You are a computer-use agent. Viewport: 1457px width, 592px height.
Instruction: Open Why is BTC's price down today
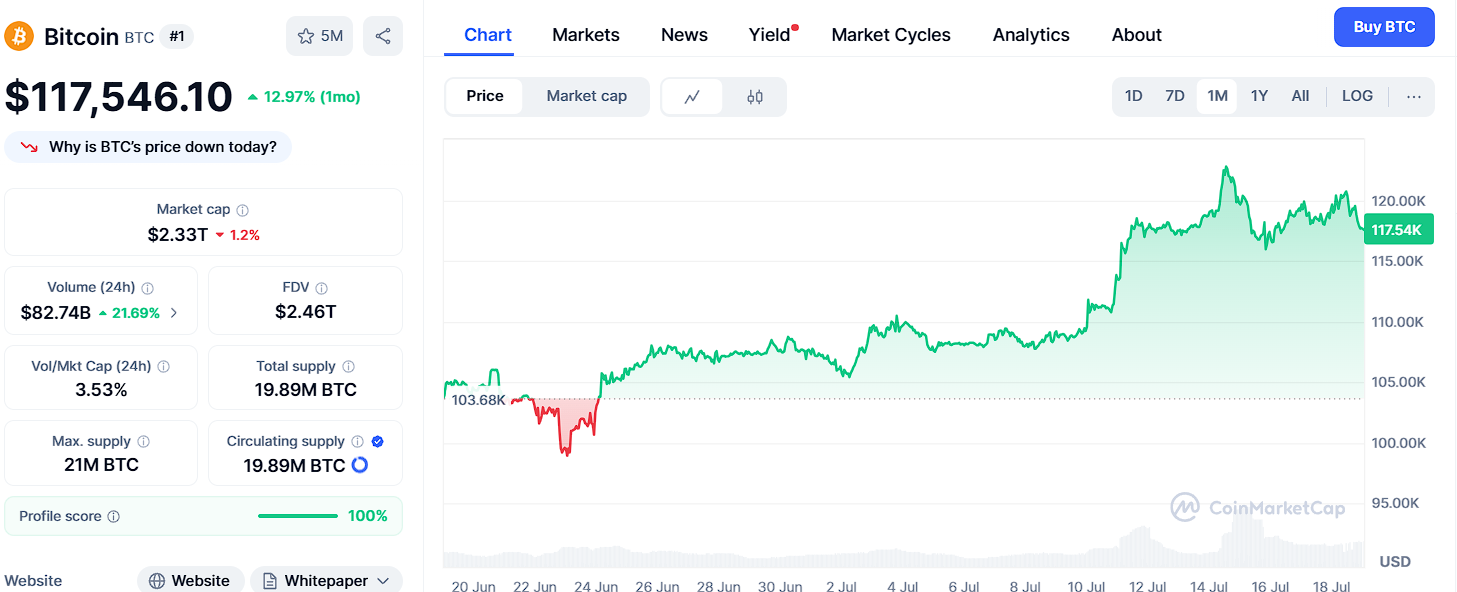[x=148, y=147]
